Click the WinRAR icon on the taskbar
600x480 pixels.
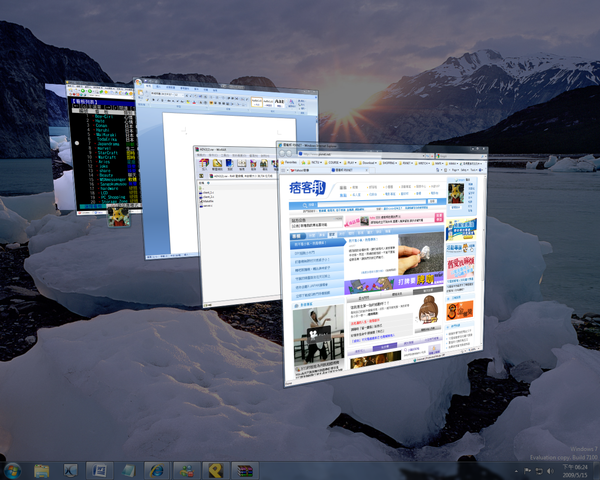tap(246, 469)
